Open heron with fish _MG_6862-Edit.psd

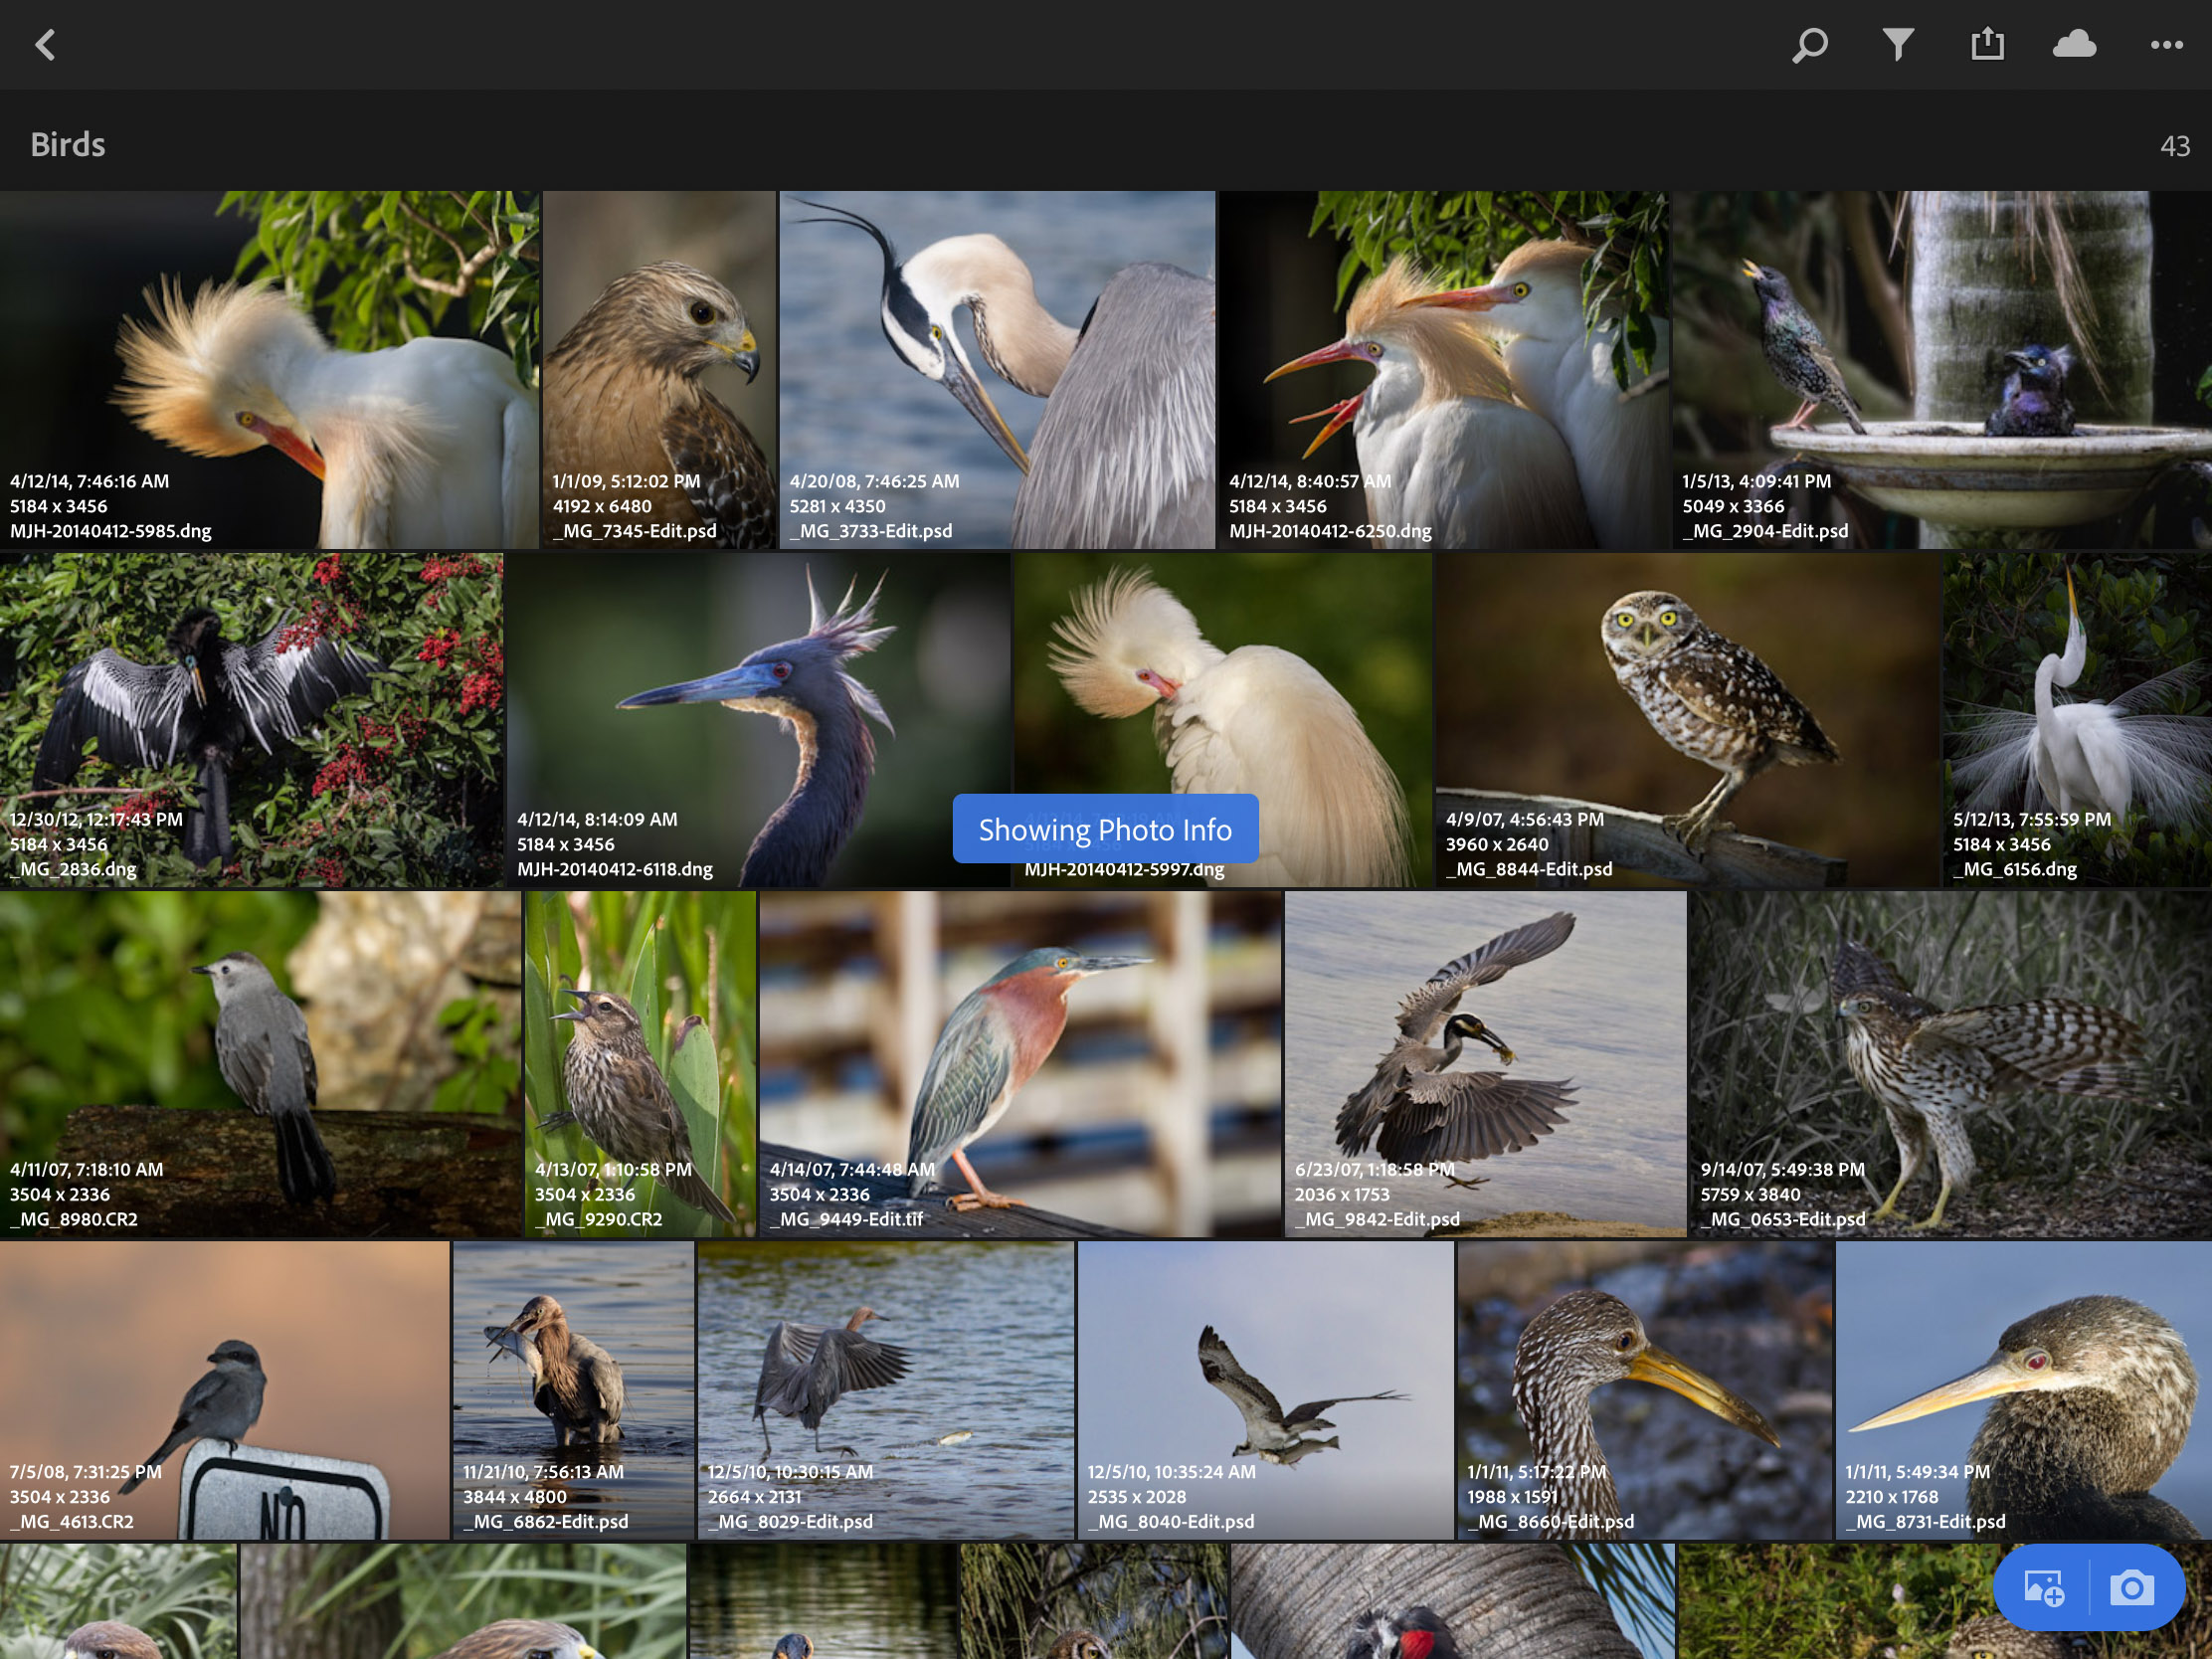pyautogui.click(x=573, y=1390)
